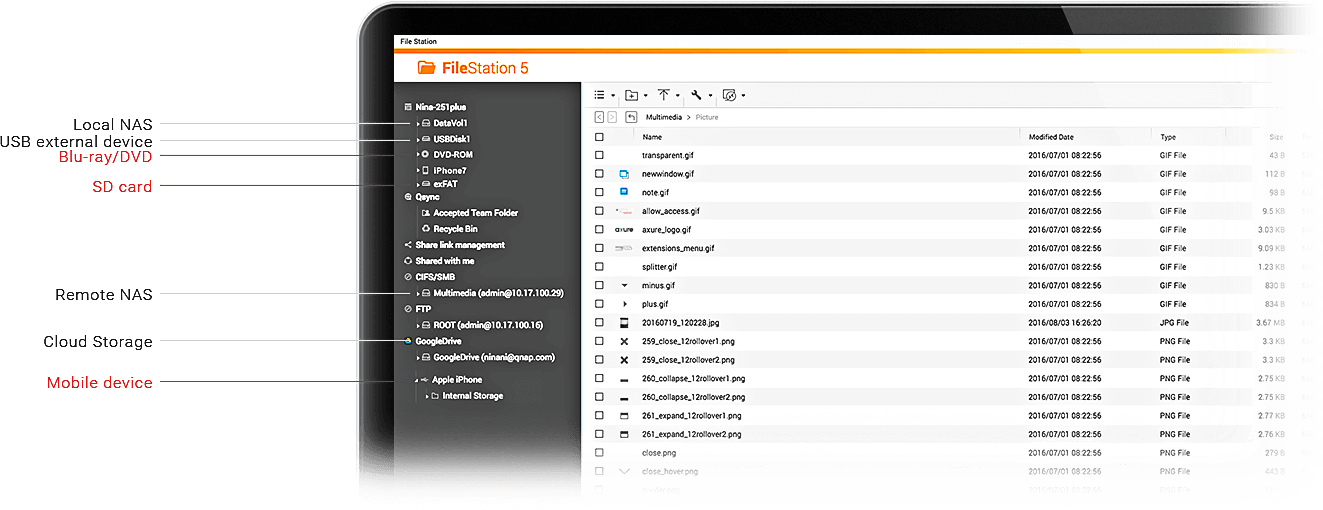The image size is (1323, 510).
Task: Click the Qsync sync icon
Action: [408, 197]
